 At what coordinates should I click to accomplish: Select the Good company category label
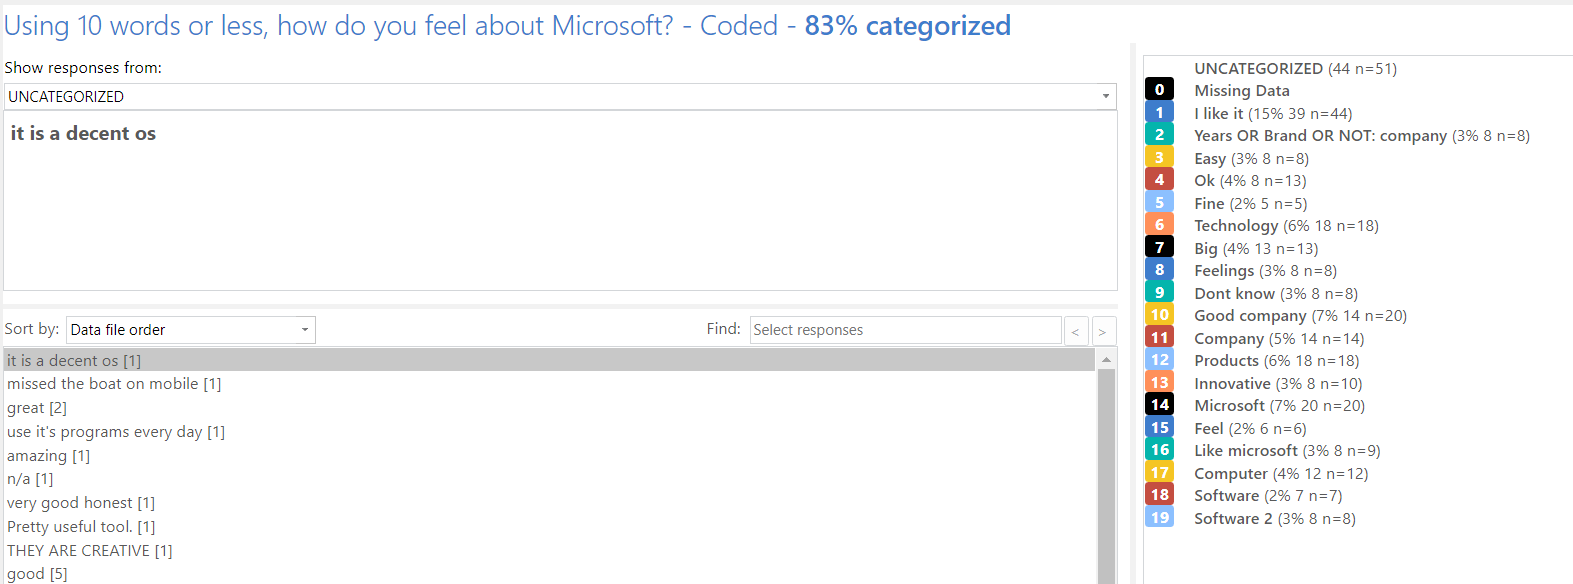[1250, 315]
